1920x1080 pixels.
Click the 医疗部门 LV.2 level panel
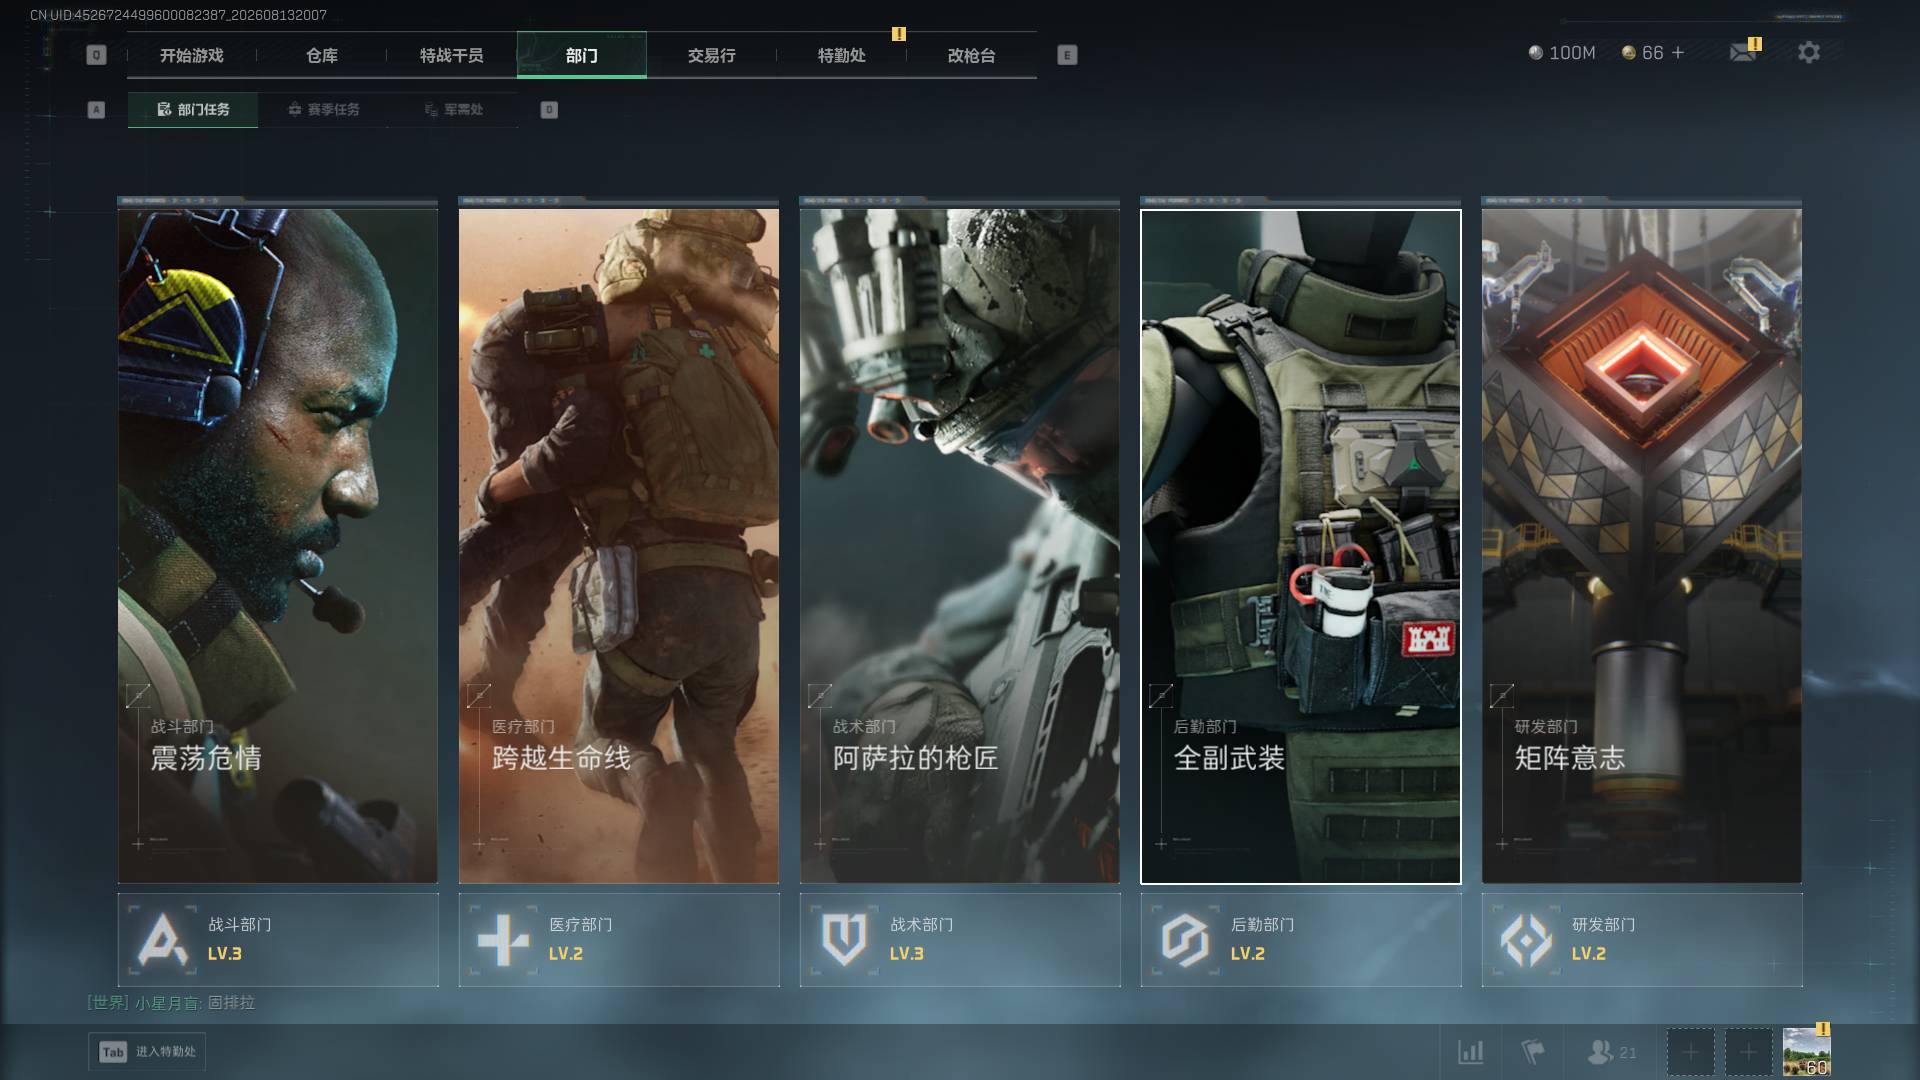(x=619, y=940)
